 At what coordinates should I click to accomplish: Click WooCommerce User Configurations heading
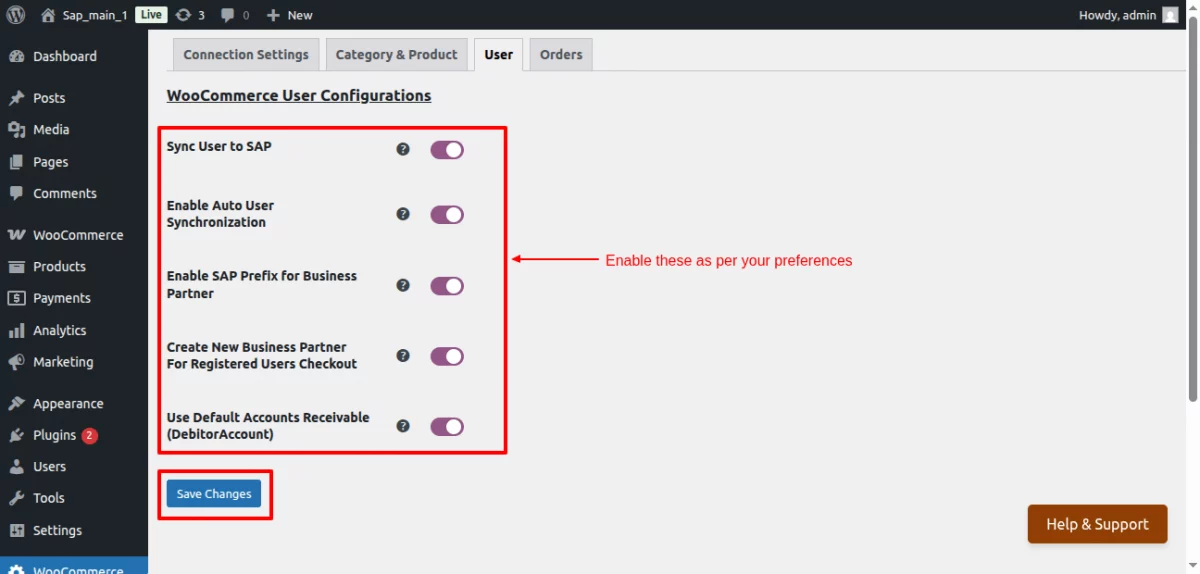[299, 96]
